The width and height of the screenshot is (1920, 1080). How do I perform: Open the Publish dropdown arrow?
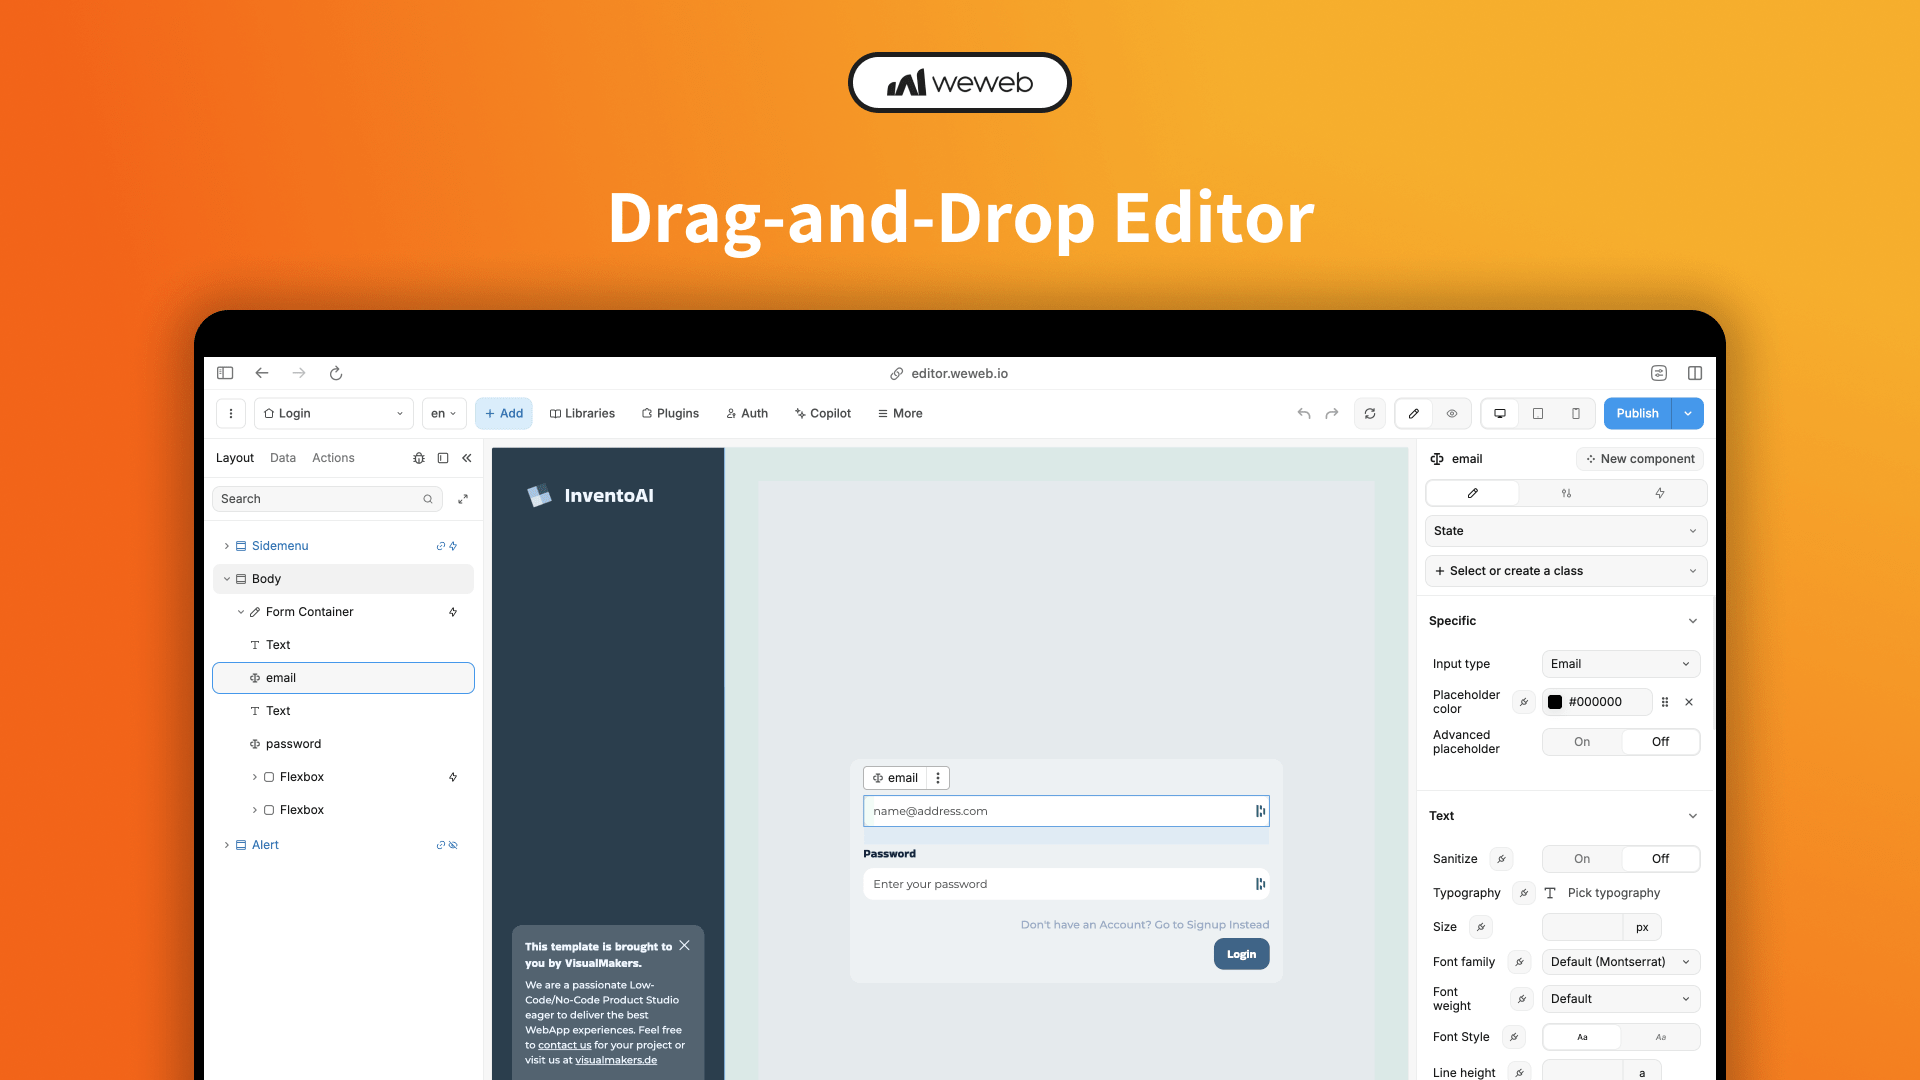coord(1688,413)
